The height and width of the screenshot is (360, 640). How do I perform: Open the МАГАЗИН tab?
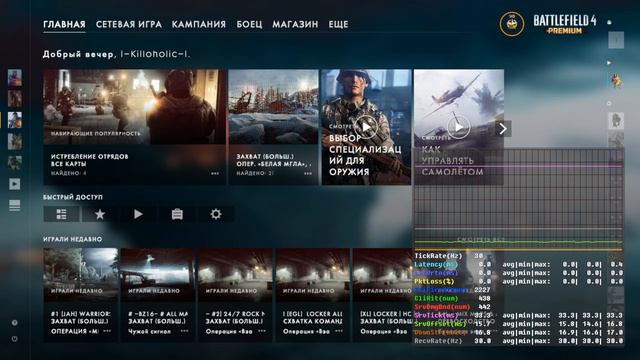[x=295, y=24]
